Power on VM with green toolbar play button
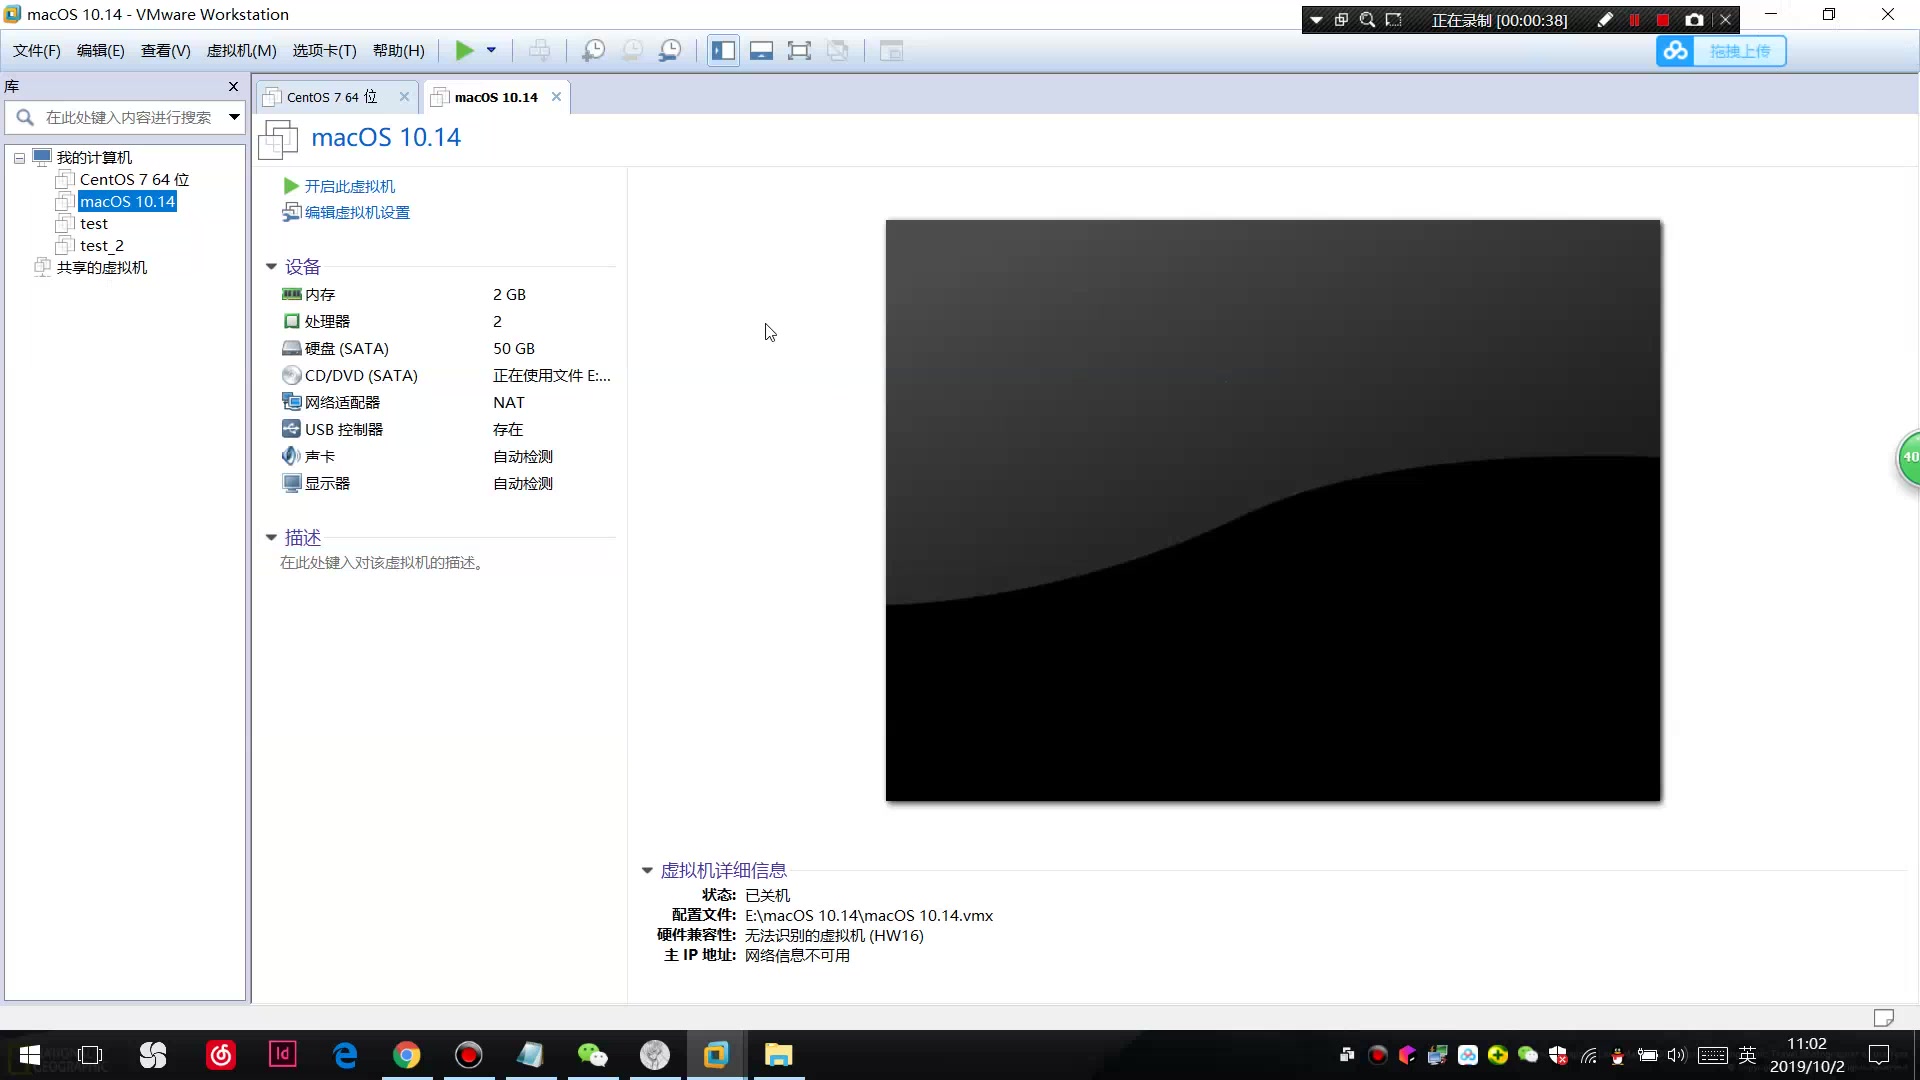1920x1080 pixels. [464, 51]
